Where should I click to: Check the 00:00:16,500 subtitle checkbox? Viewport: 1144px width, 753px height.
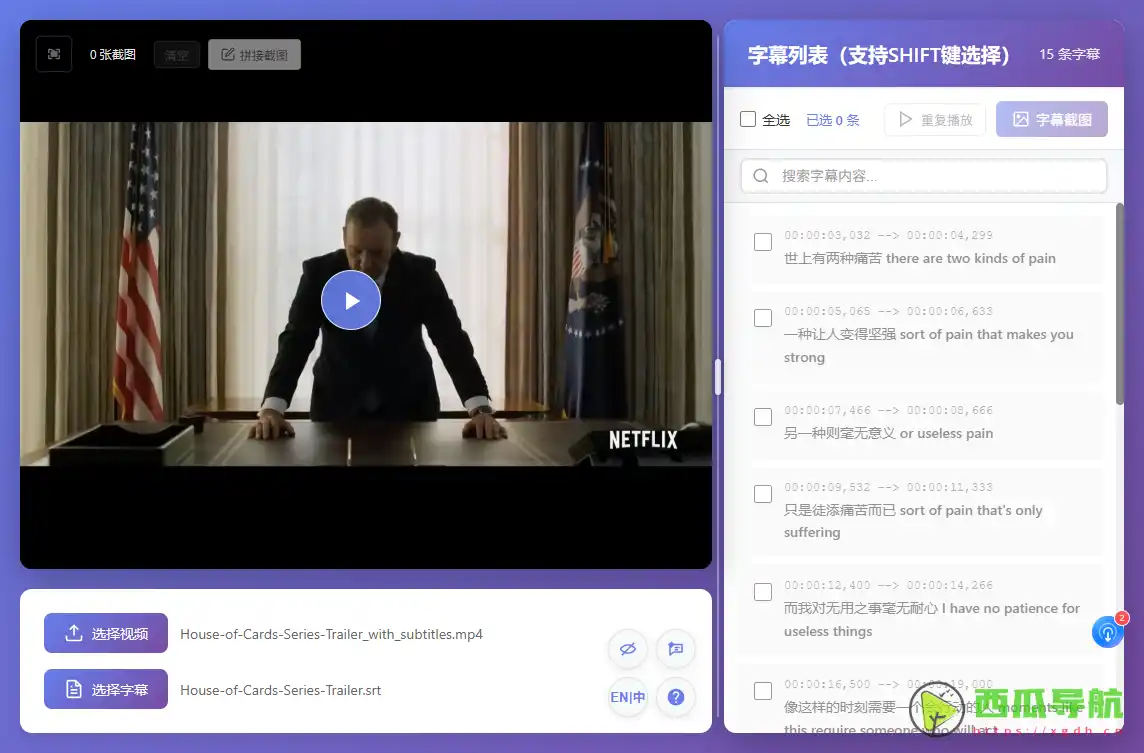(762, 691)
